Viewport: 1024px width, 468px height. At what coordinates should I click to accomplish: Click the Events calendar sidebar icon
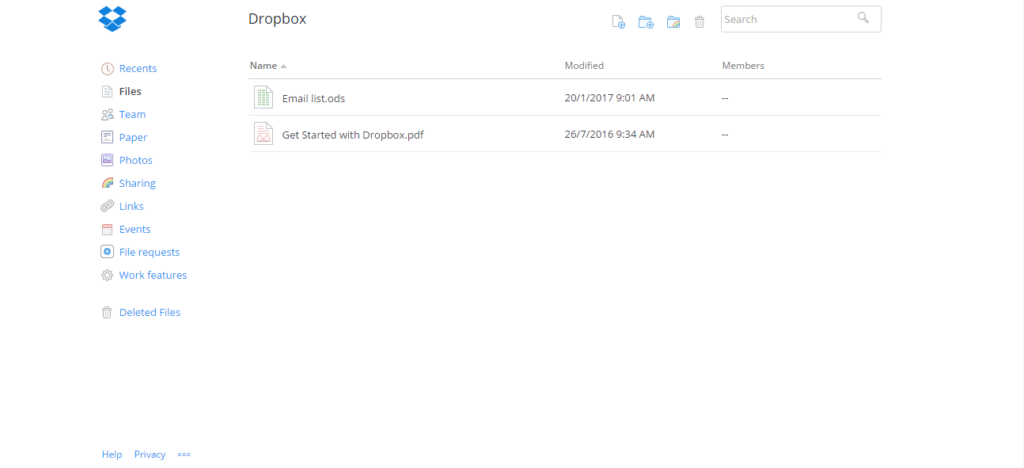[107, 229]
